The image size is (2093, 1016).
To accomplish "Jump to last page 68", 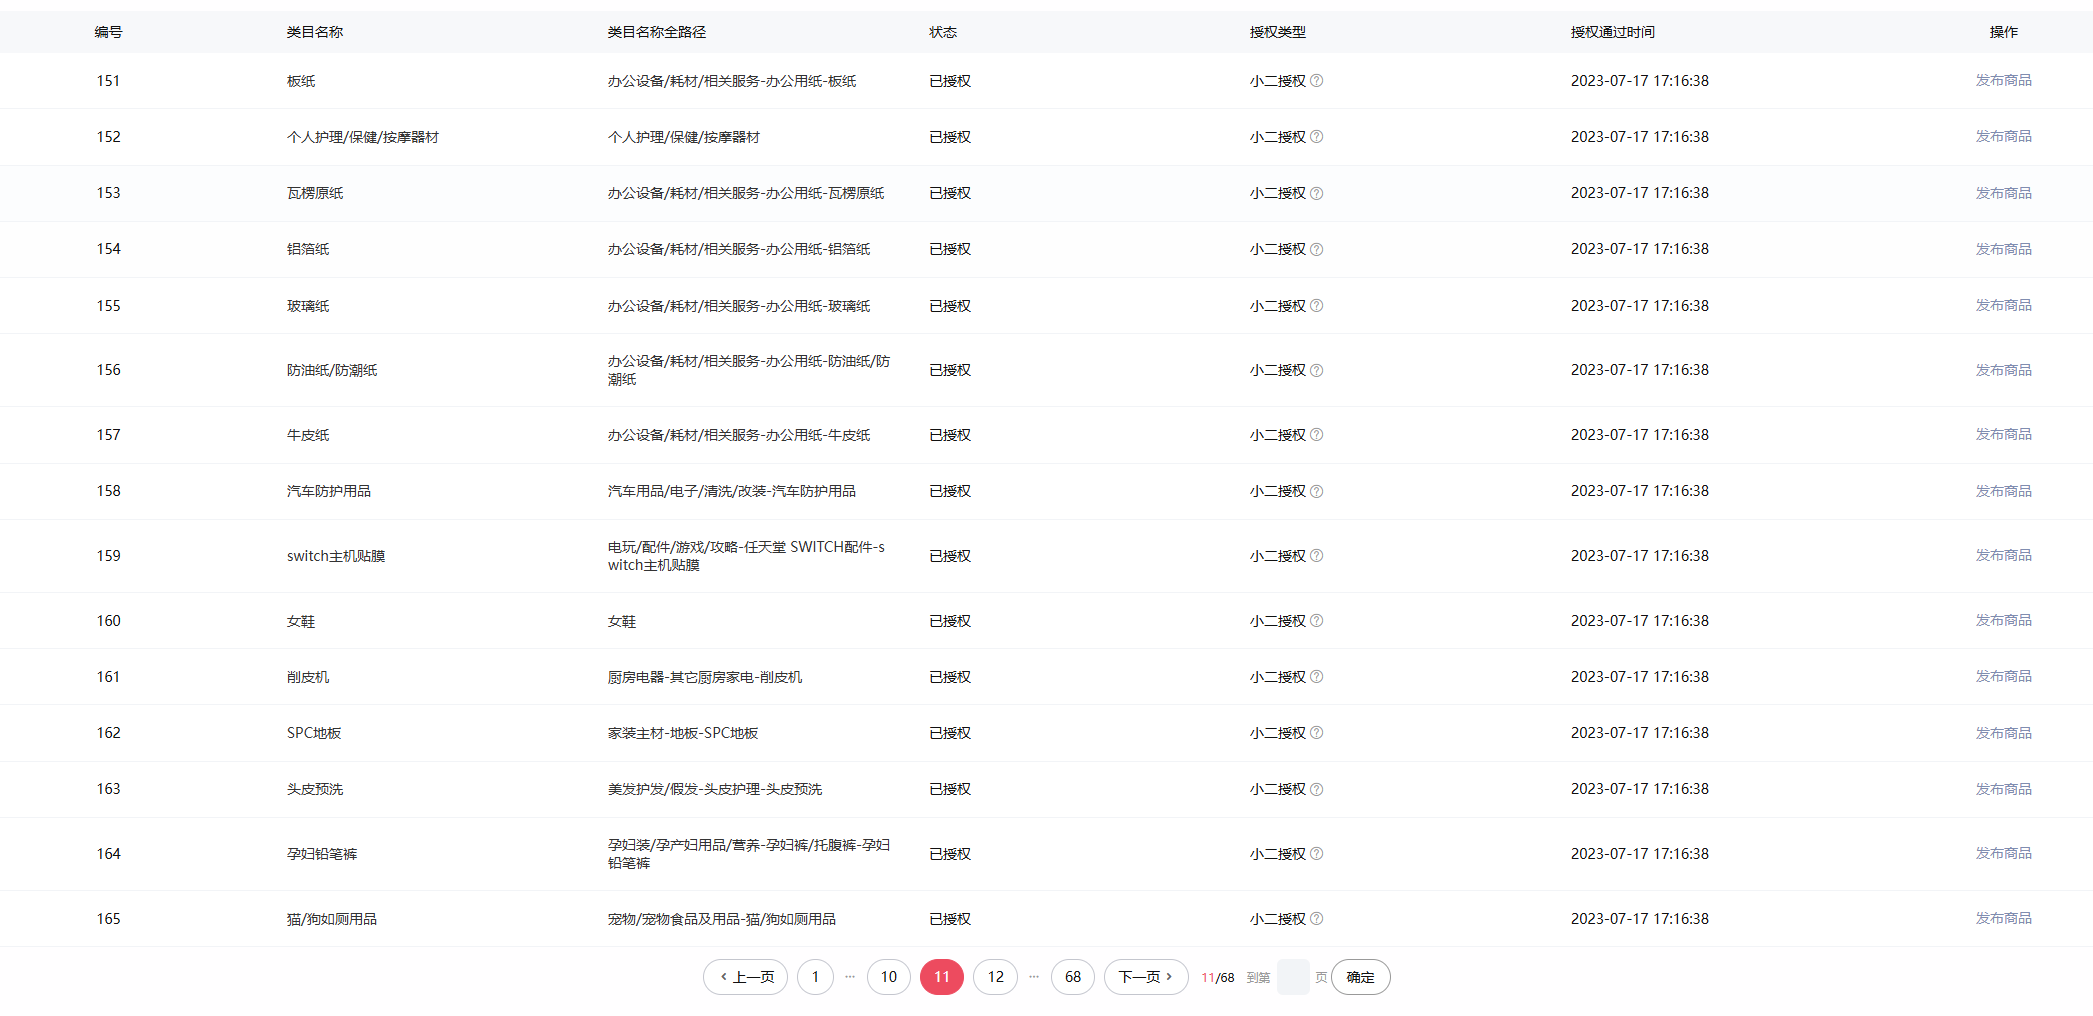I will click(x=1072, y=977).
